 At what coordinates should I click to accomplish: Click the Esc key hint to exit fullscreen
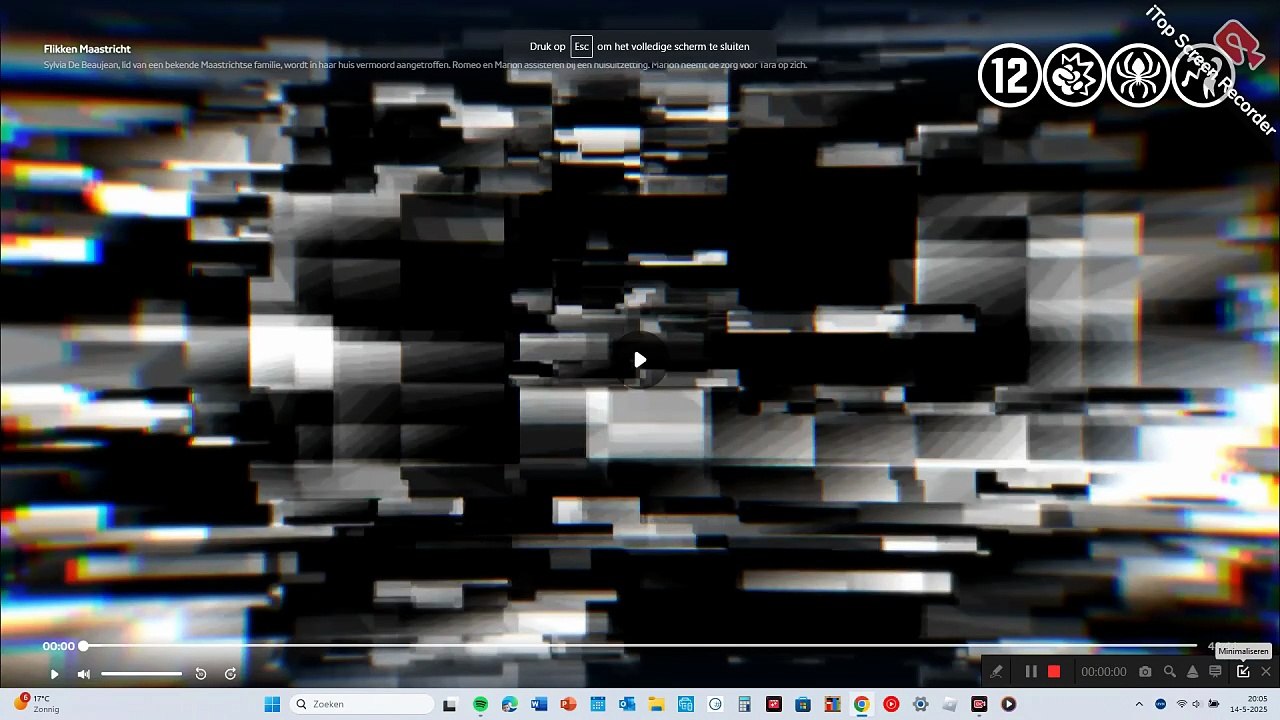coord(581,47)
